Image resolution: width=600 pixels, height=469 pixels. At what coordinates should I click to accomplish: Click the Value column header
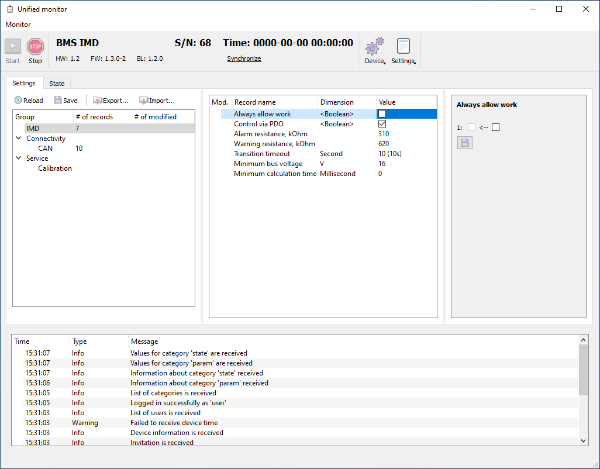407,102
